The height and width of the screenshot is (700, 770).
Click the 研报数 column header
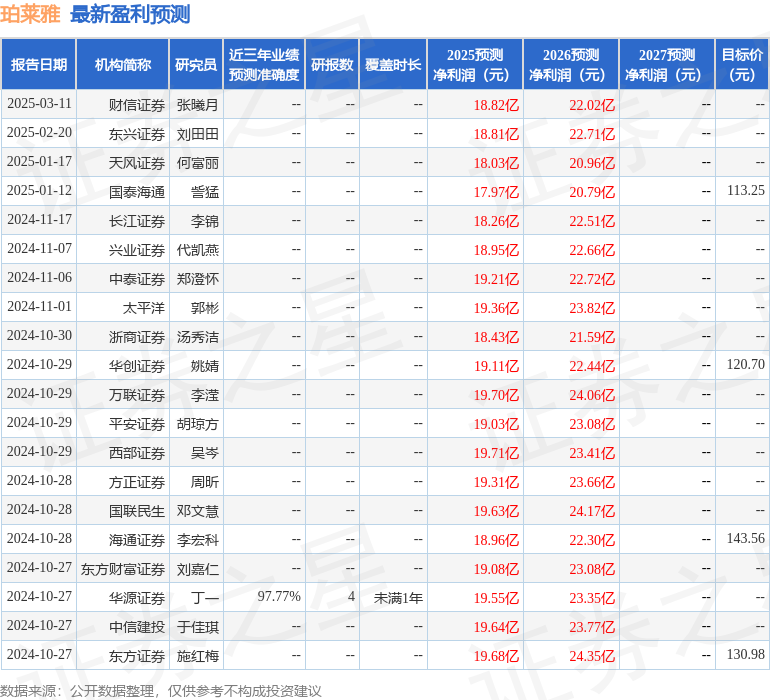(x=332, y=65)
